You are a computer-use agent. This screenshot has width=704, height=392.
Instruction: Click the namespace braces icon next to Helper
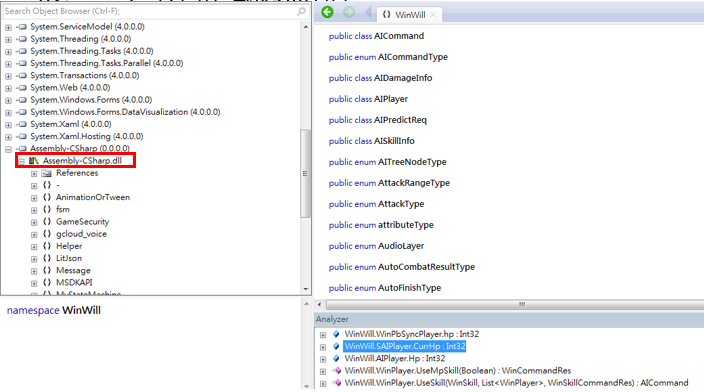click(x=47, y=246)
